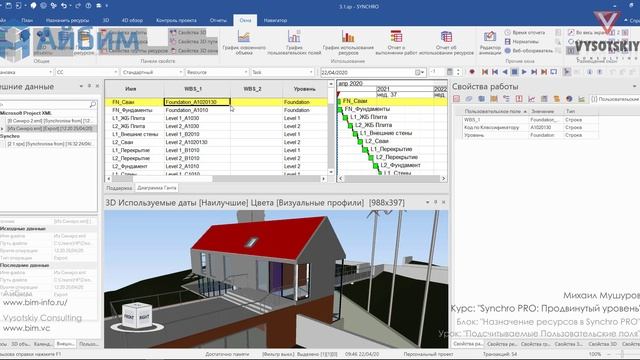Toggle loop playback icon
640x360 pixels.
(554, 72)
